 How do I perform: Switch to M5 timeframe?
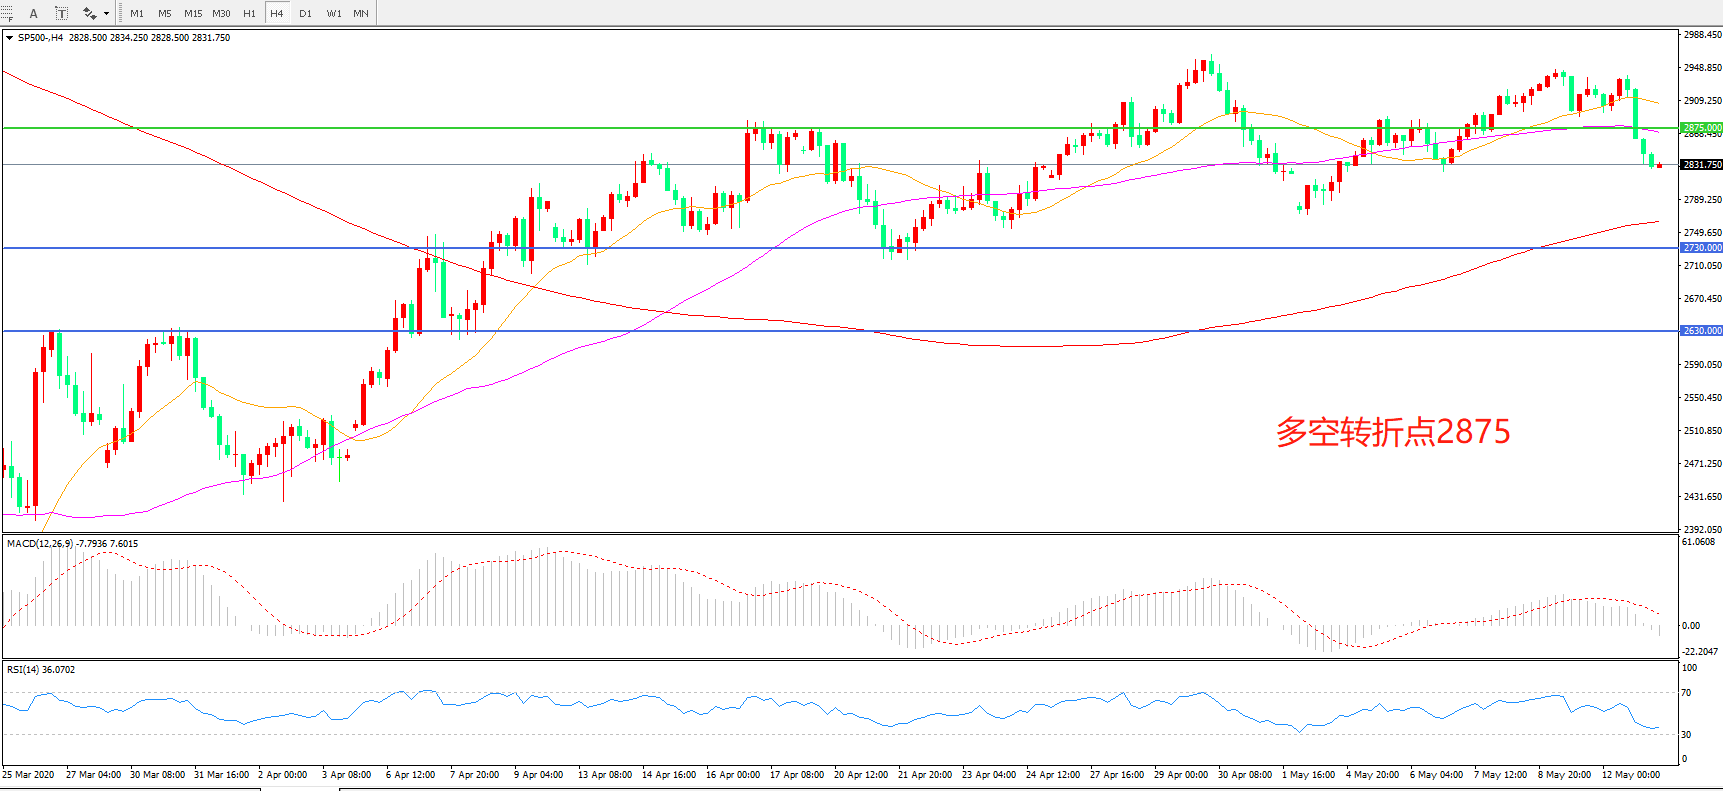(164, 13)
